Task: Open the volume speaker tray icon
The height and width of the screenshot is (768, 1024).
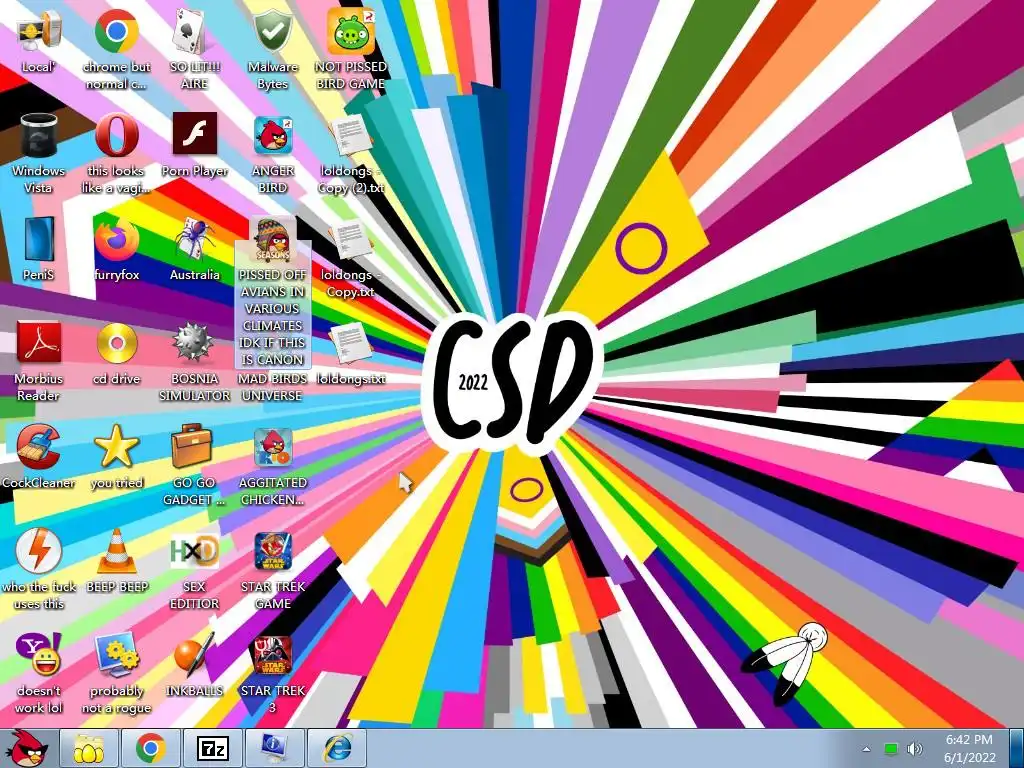Action: click(x=914, y=749)
